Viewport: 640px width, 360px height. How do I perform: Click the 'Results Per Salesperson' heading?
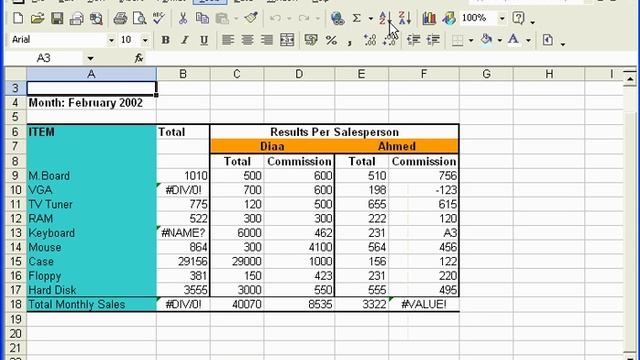(x=334, y=132)
